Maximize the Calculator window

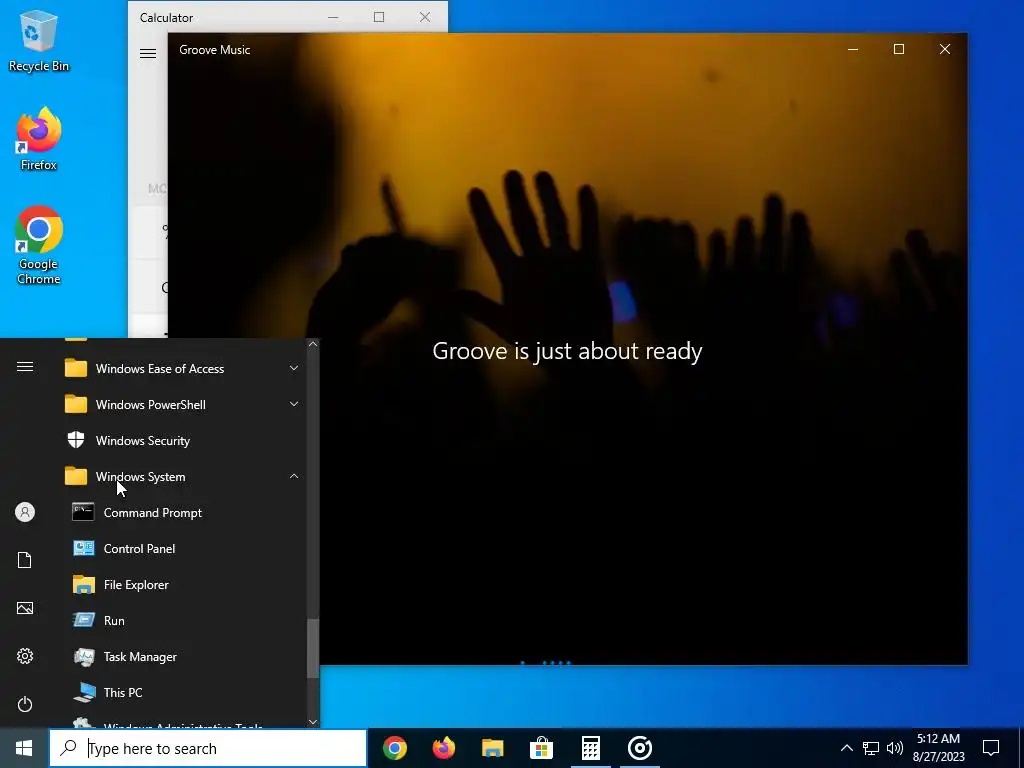point(379,17)
